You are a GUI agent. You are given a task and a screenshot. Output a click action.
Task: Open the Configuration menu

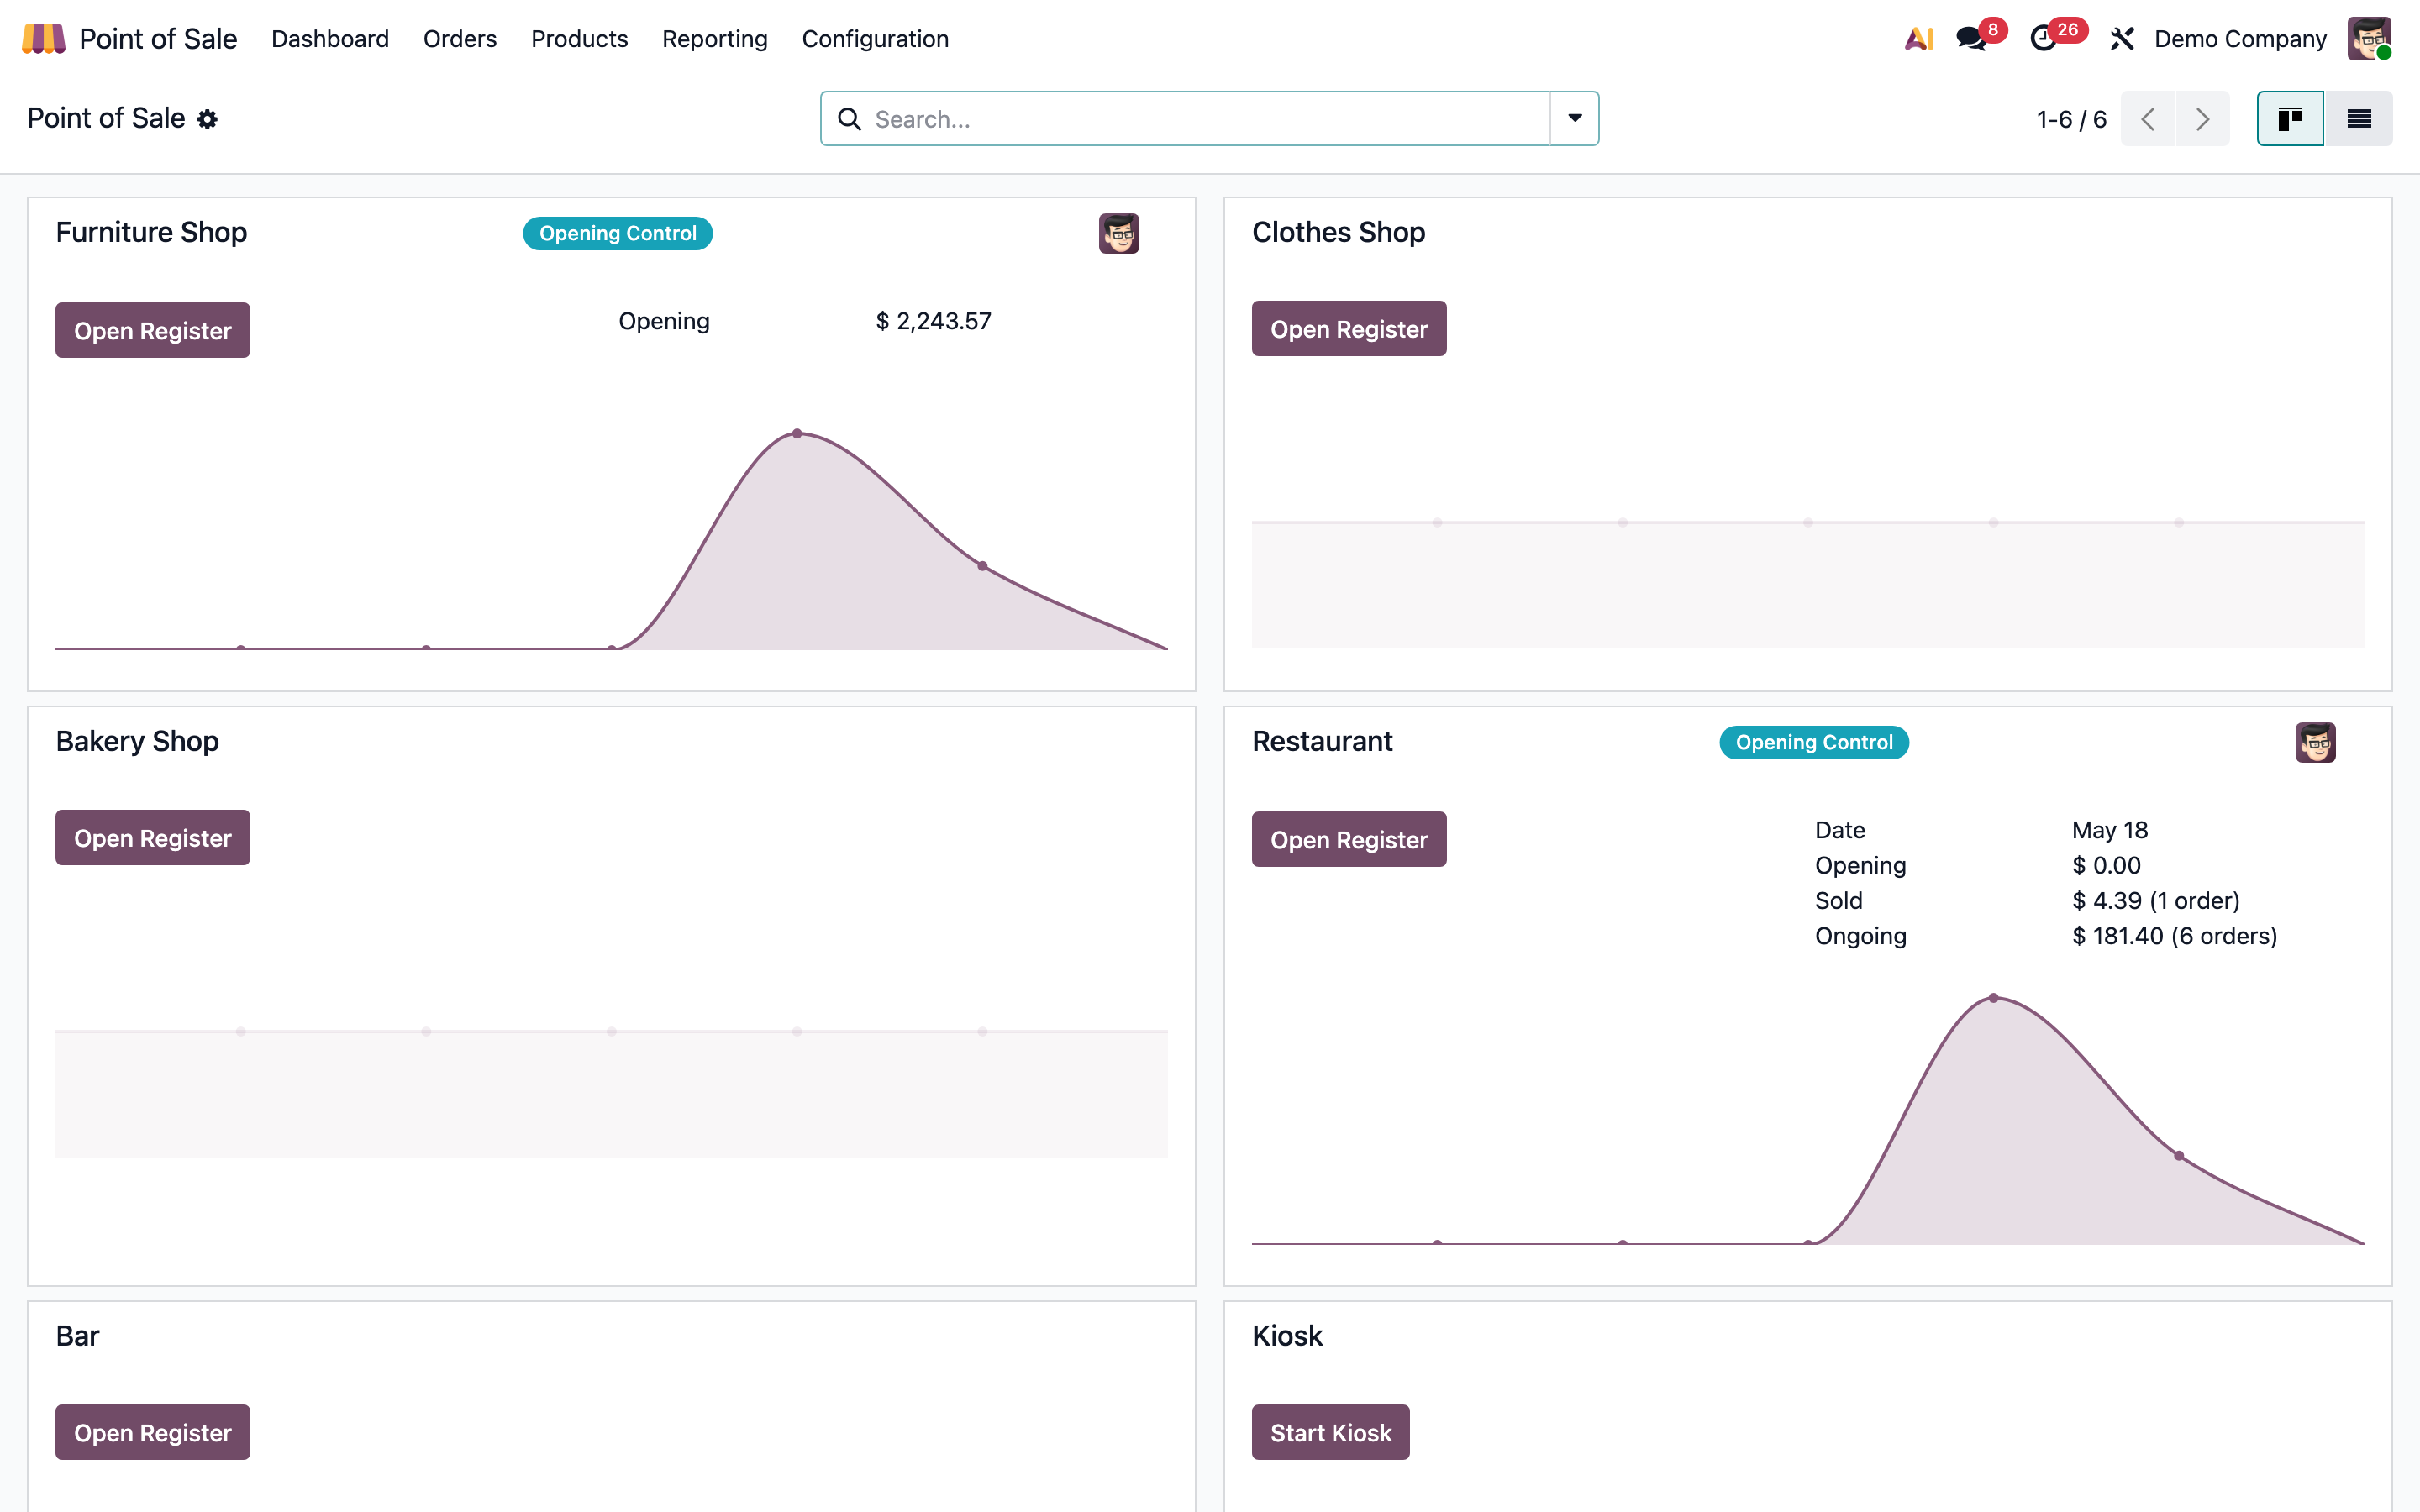(875, 38)
